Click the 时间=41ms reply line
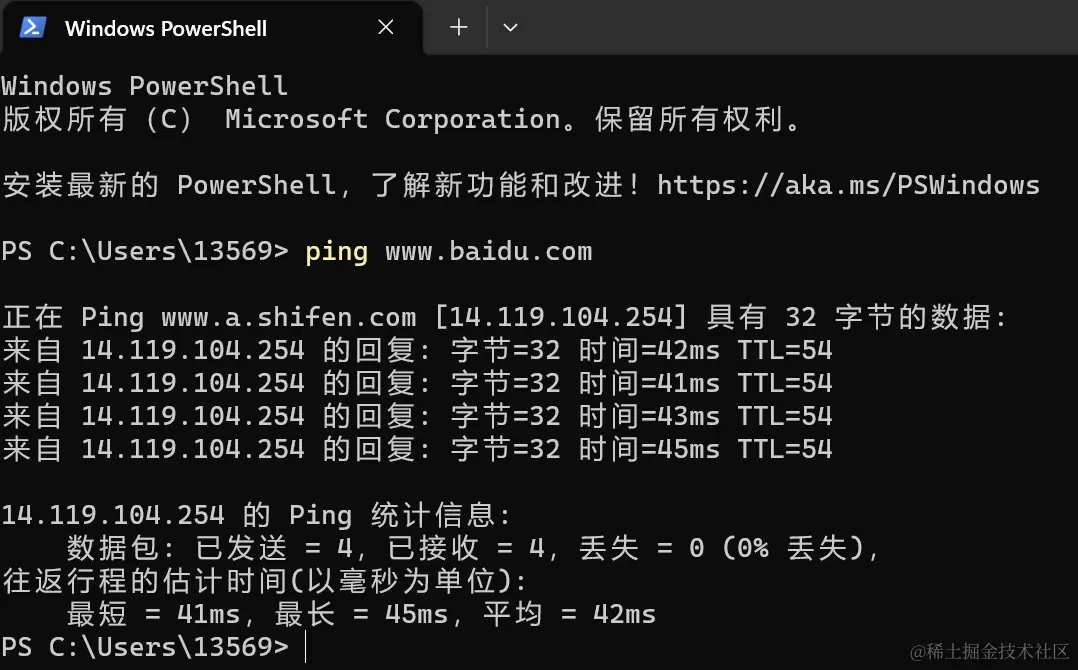 (x=417, y=383)
